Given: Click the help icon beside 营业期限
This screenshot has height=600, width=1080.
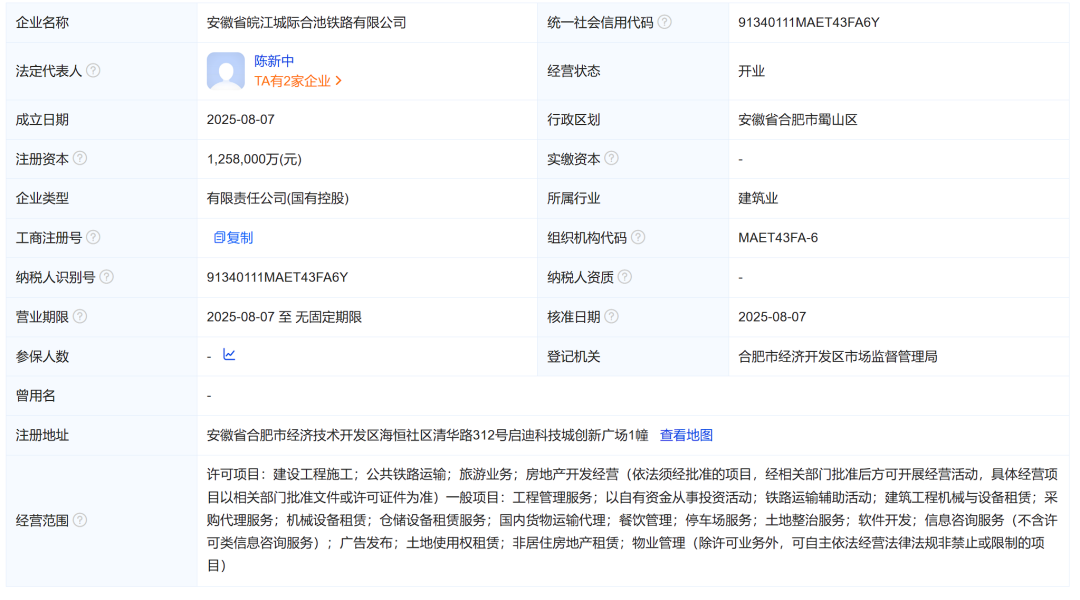Looking at the screenshot, I should coord(81,316).
